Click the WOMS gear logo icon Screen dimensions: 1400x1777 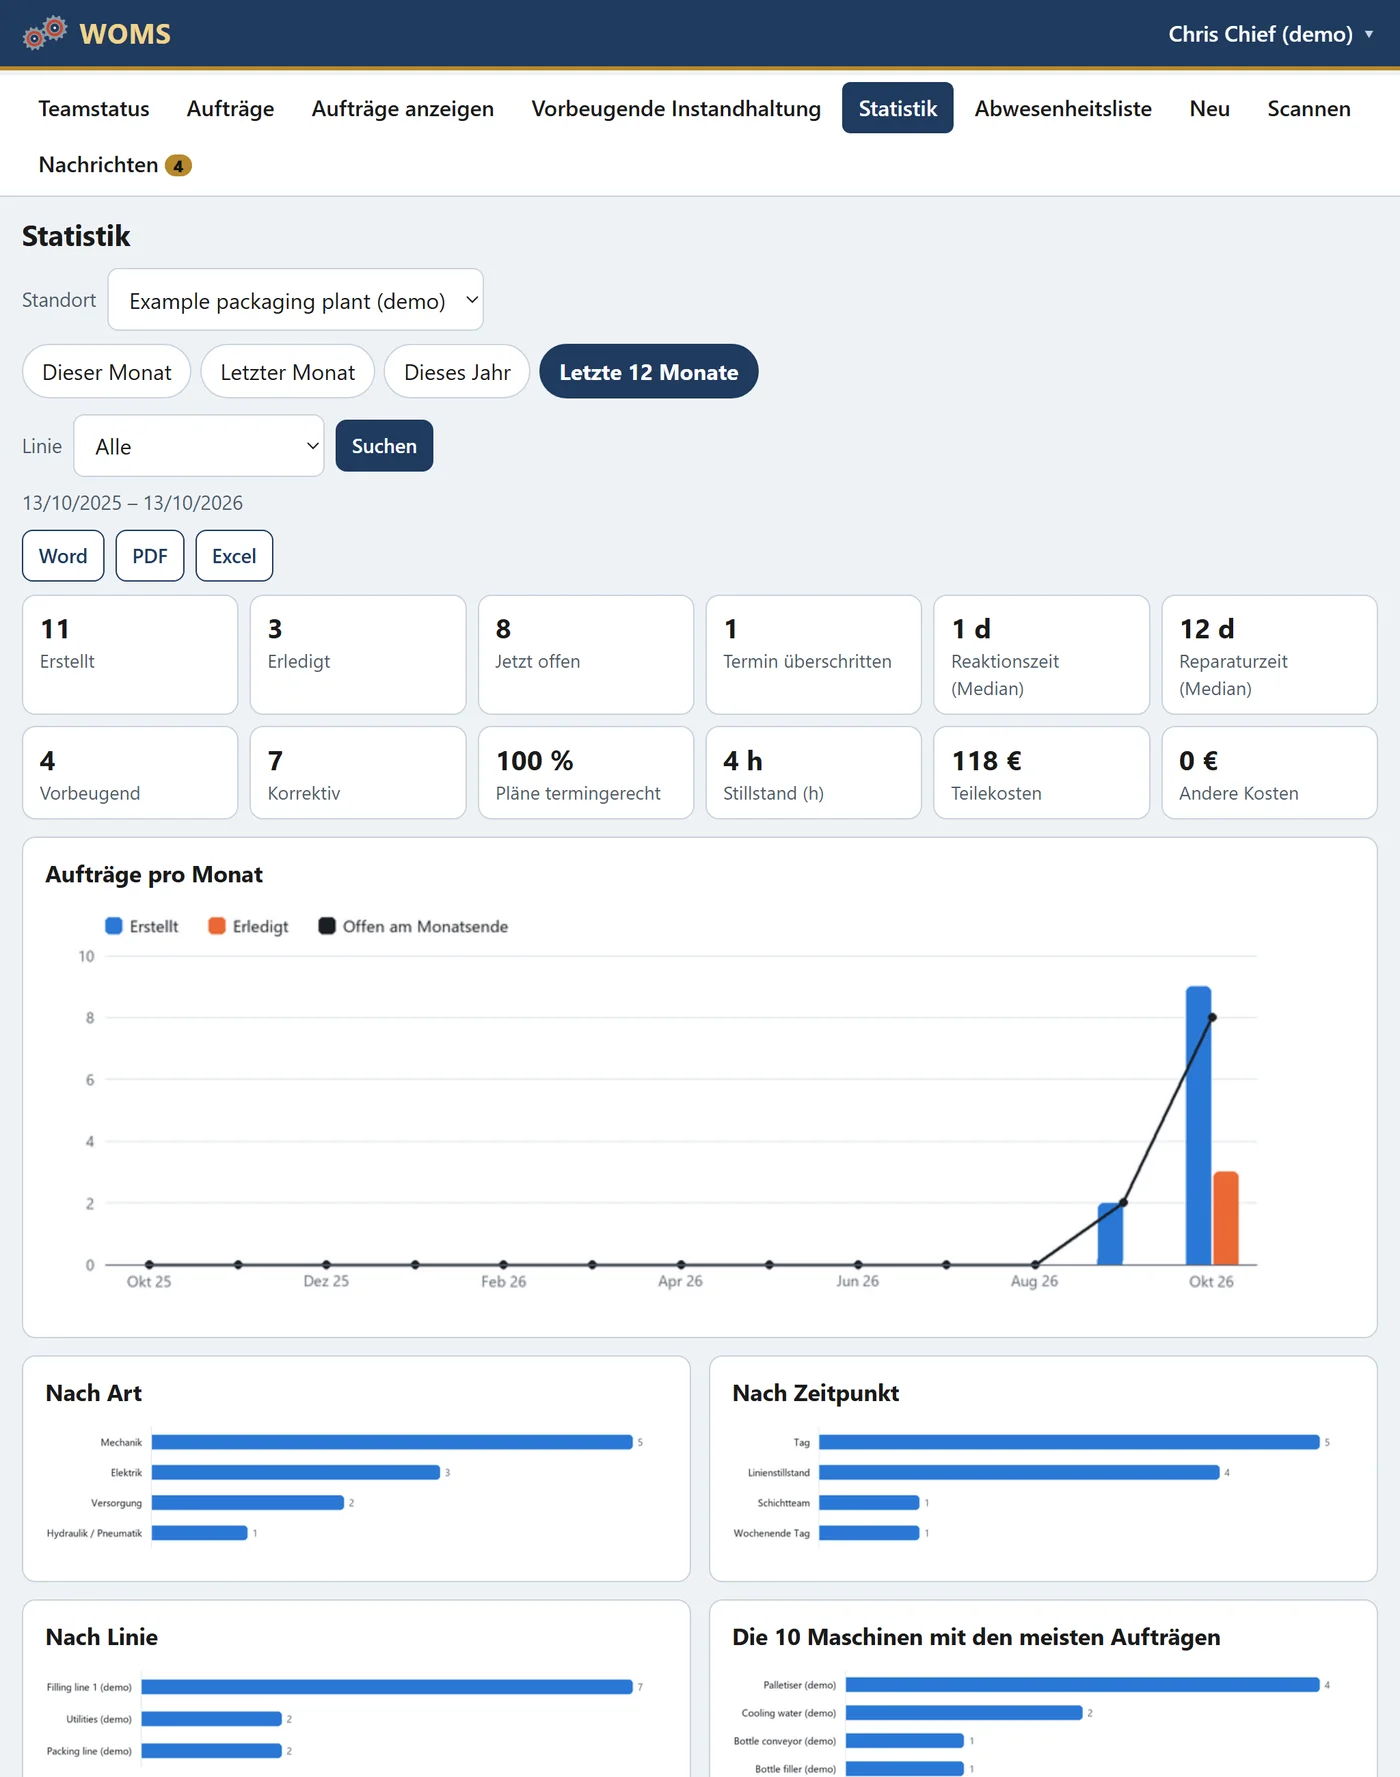point(45,33)
